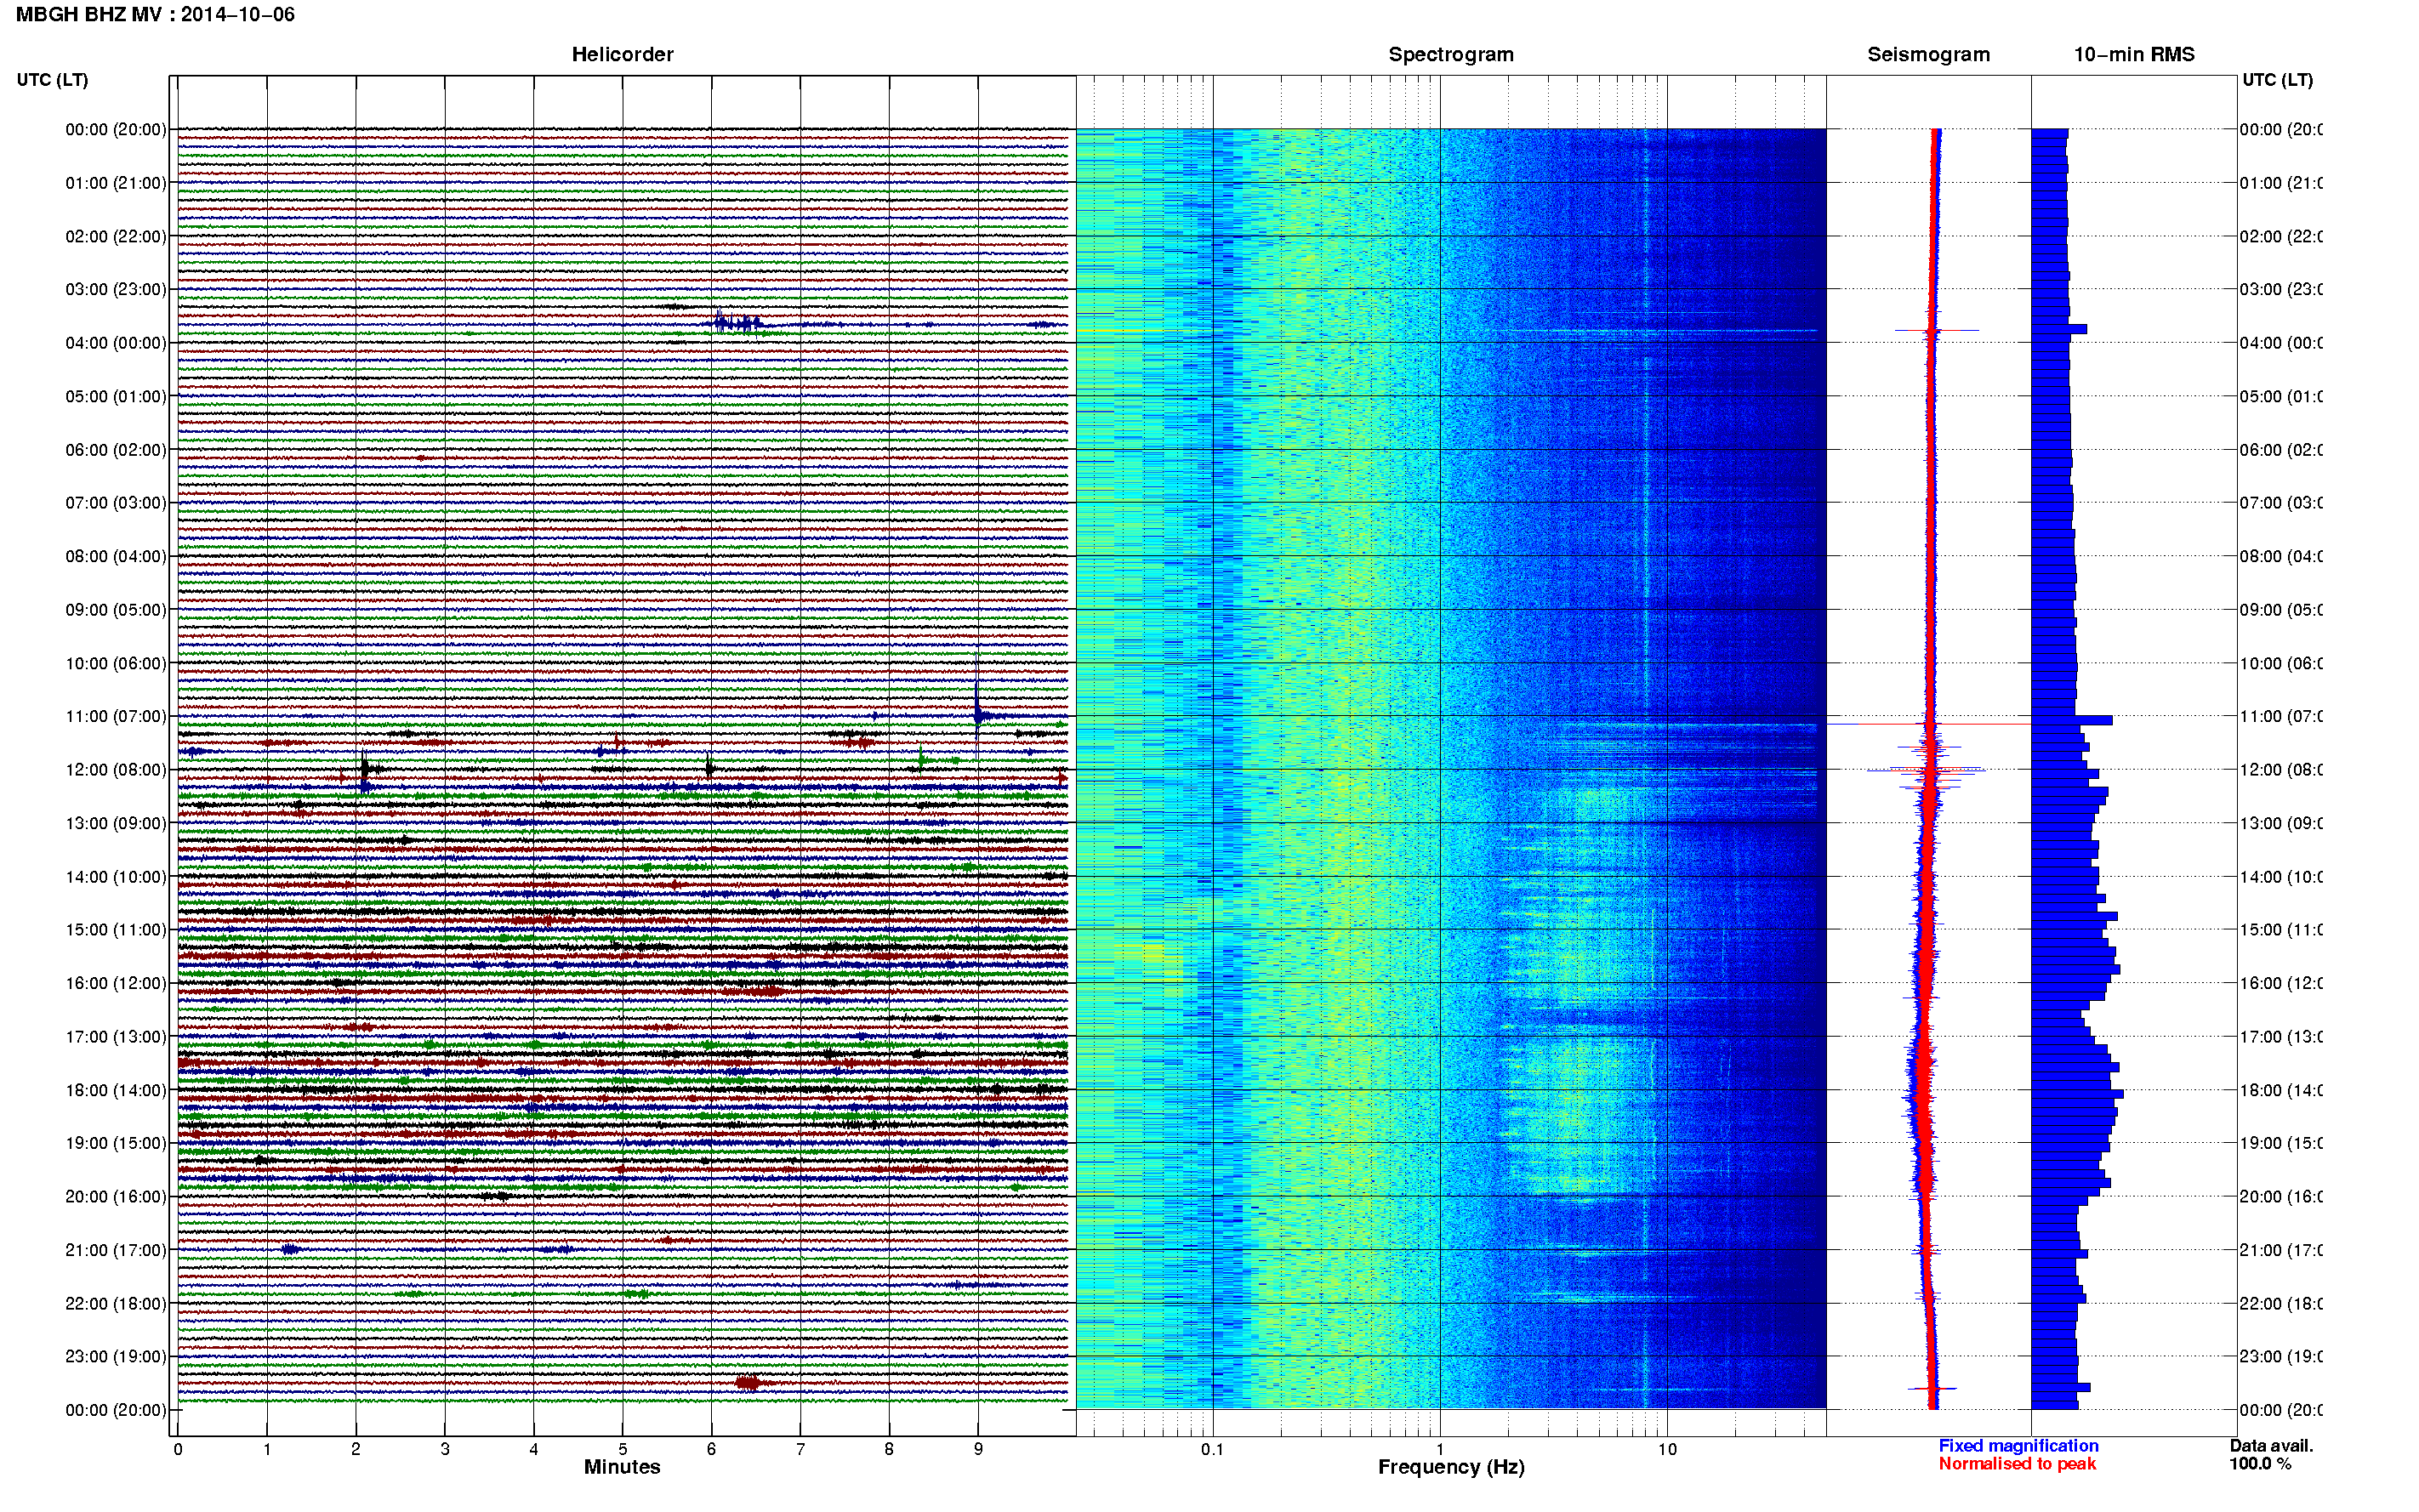Click the left '09:00 (05:00)' time label

[116, 610]
